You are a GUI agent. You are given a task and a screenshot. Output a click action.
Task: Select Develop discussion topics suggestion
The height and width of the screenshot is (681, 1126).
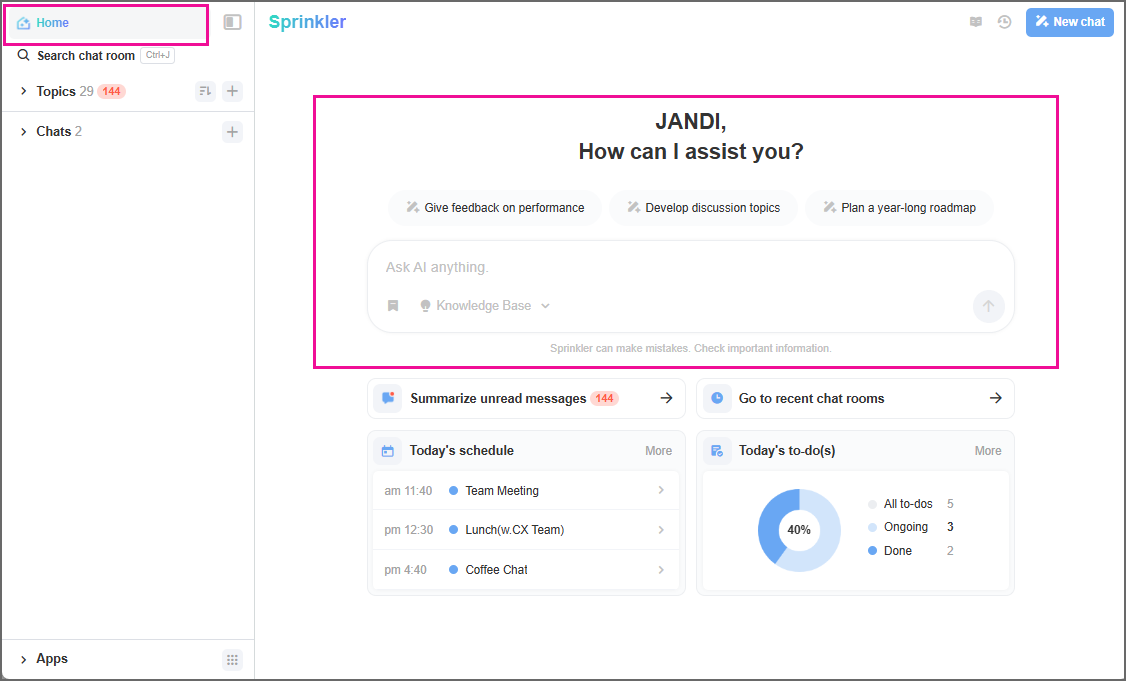click(703, 208)
